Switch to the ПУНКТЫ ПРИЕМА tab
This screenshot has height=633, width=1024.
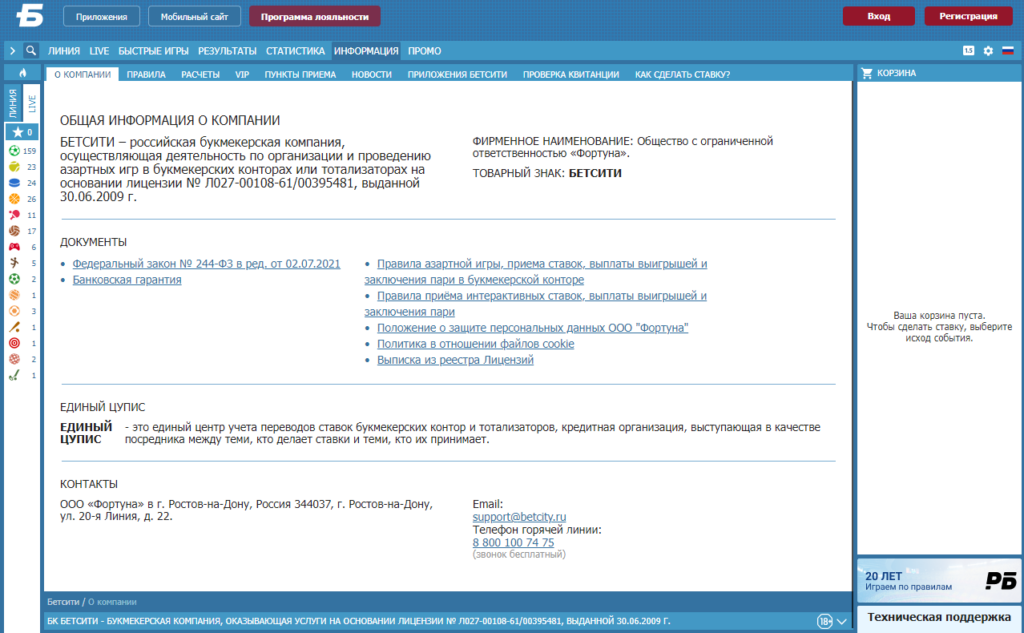(300, 74)
